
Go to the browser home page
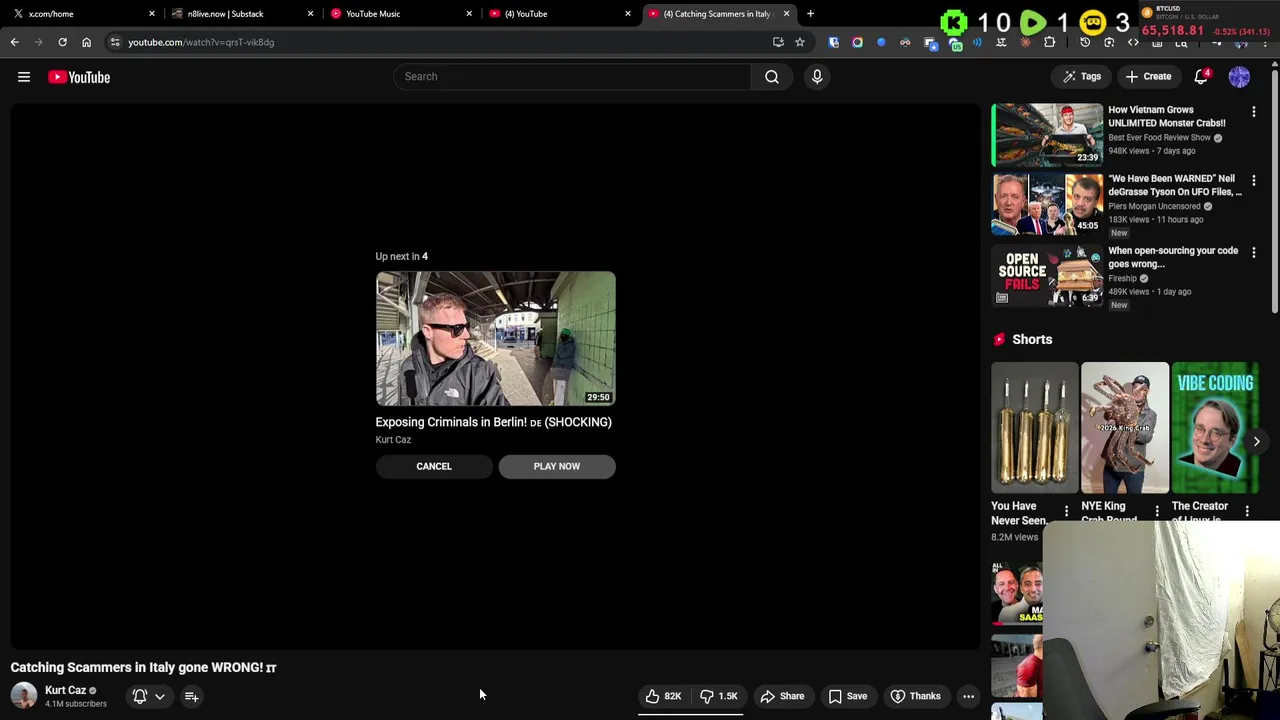point(86,42)
